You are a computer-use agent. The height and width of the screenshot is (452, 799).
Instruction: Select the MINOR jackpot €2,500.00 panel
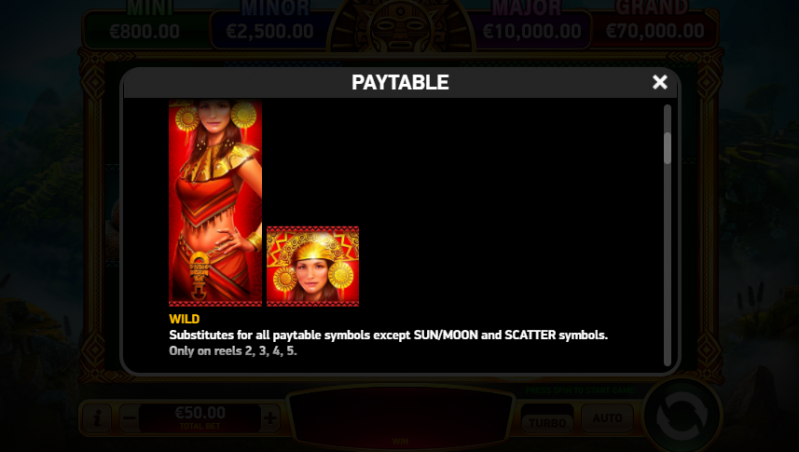270,26
